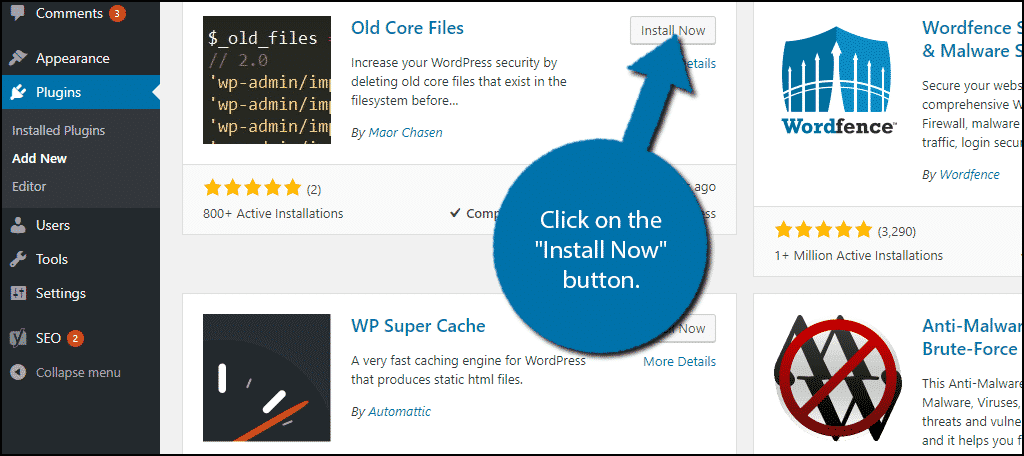Open Old Core Files plugin title link
Viewport: 1024px width, 456px height.
pos(407,28)
